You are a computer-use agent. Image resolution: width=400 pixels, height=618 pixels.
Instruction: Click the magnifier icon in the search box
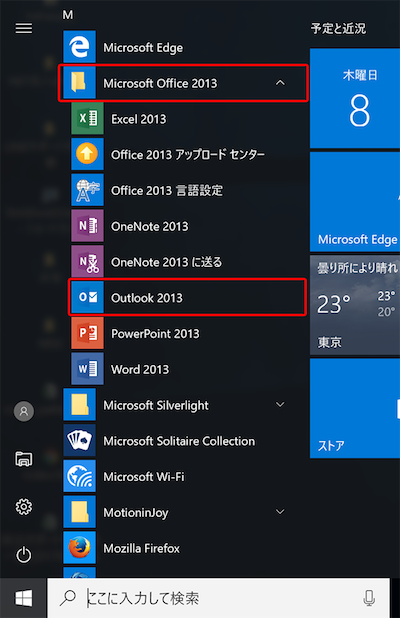tap(68, 598)
